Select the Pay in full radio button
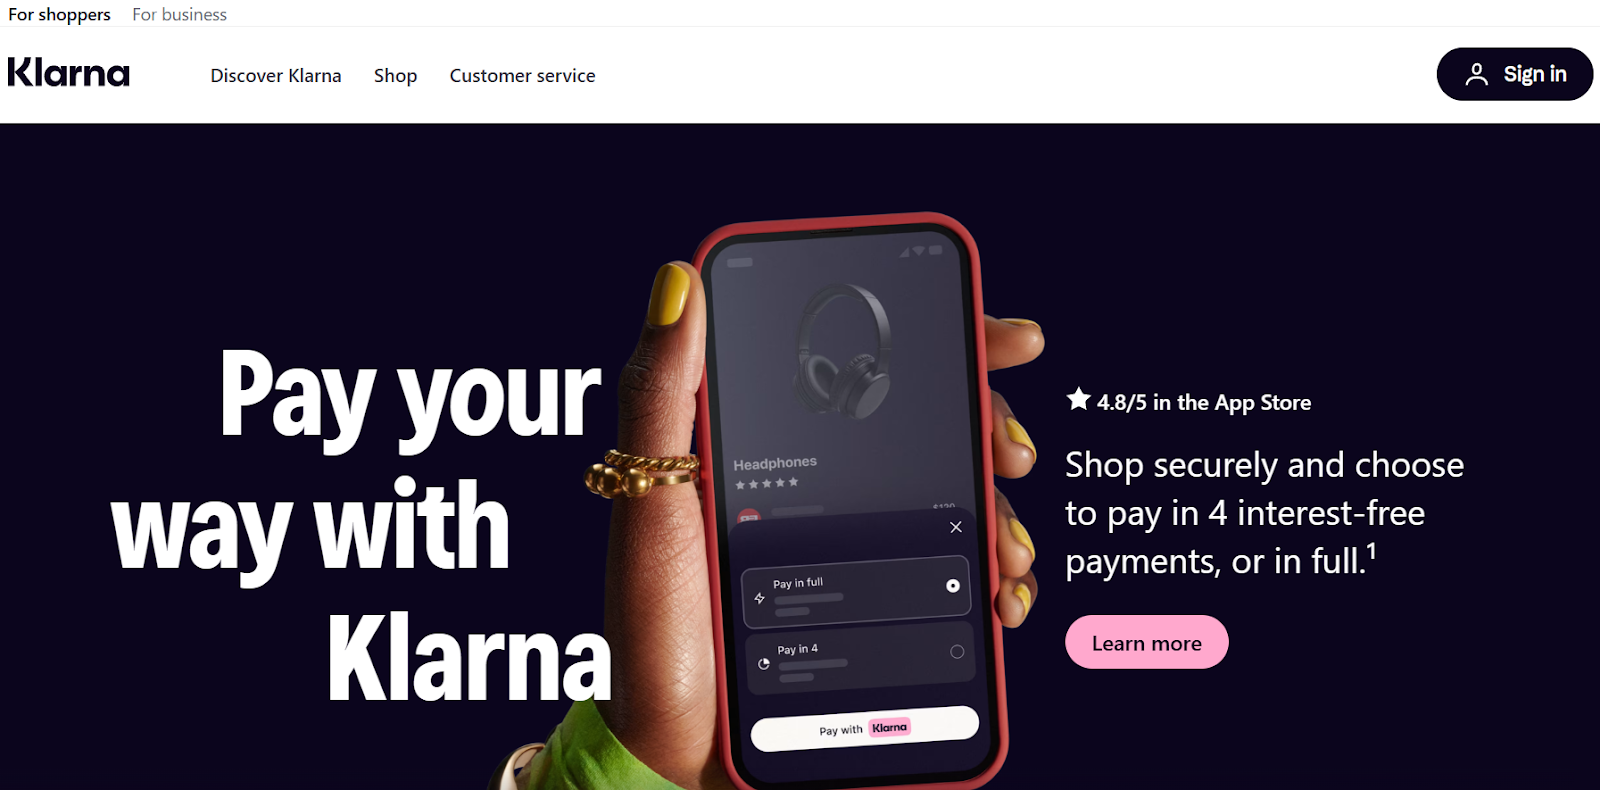This screenshot has width=1600, height=790. pos(953,586)
